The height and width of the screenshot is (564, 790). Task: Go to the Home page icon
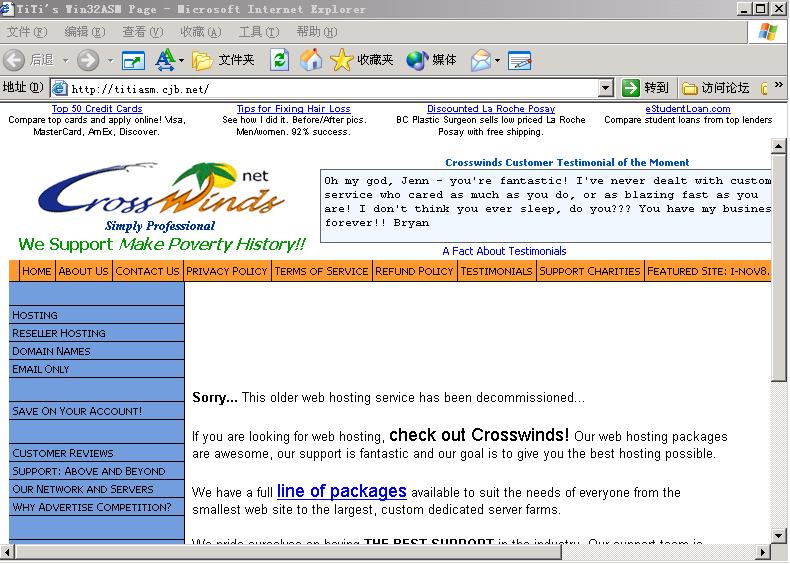click(311, 60)
